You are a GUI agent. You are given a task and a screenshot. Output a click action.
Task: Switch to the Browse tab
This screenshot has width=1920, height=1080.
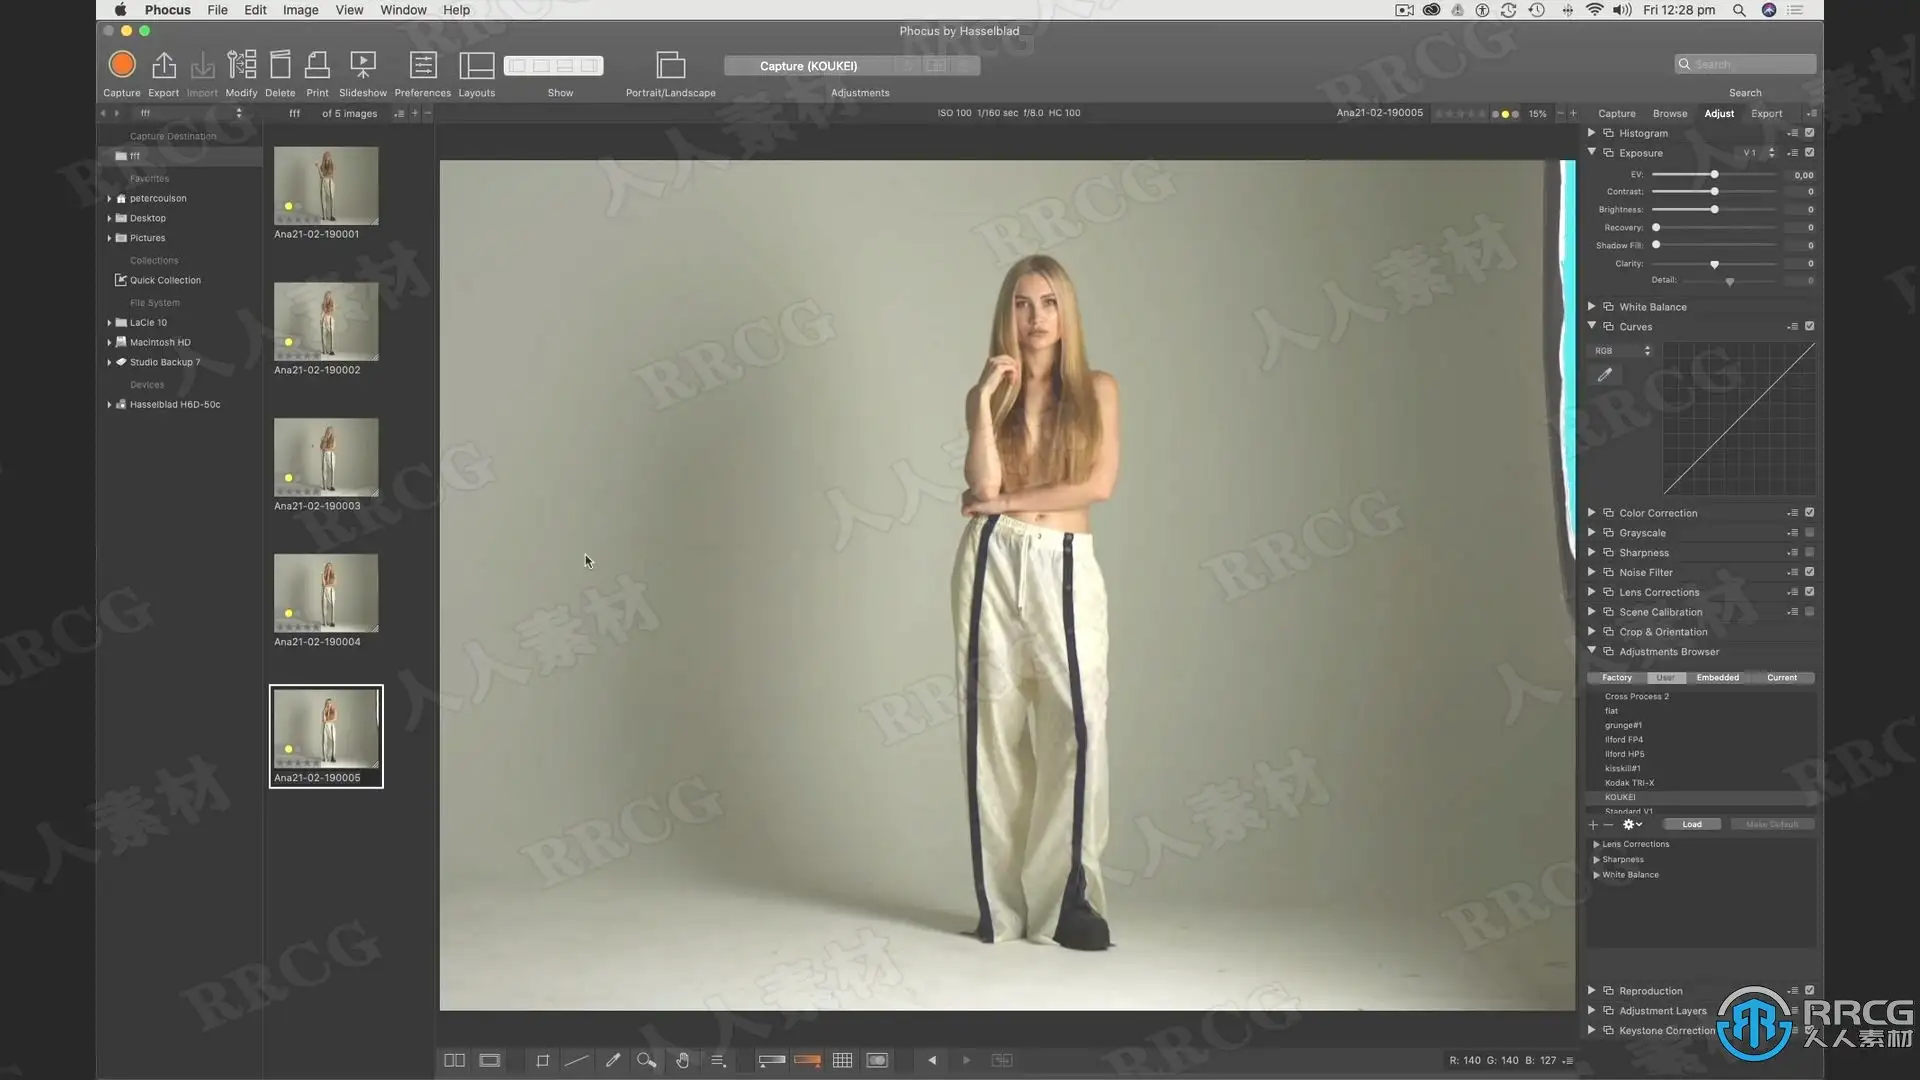point(1670,113)
